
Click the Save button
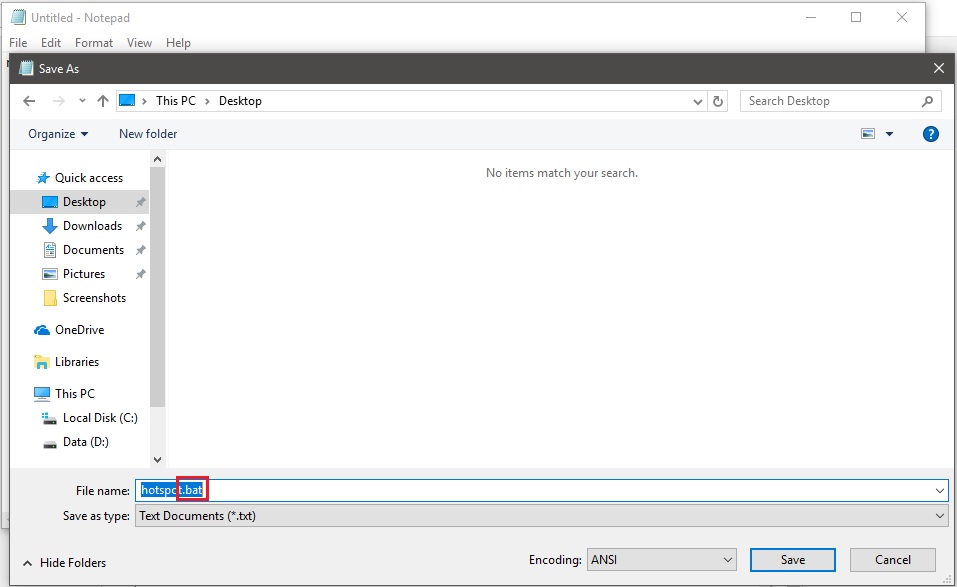click(791, 559)
